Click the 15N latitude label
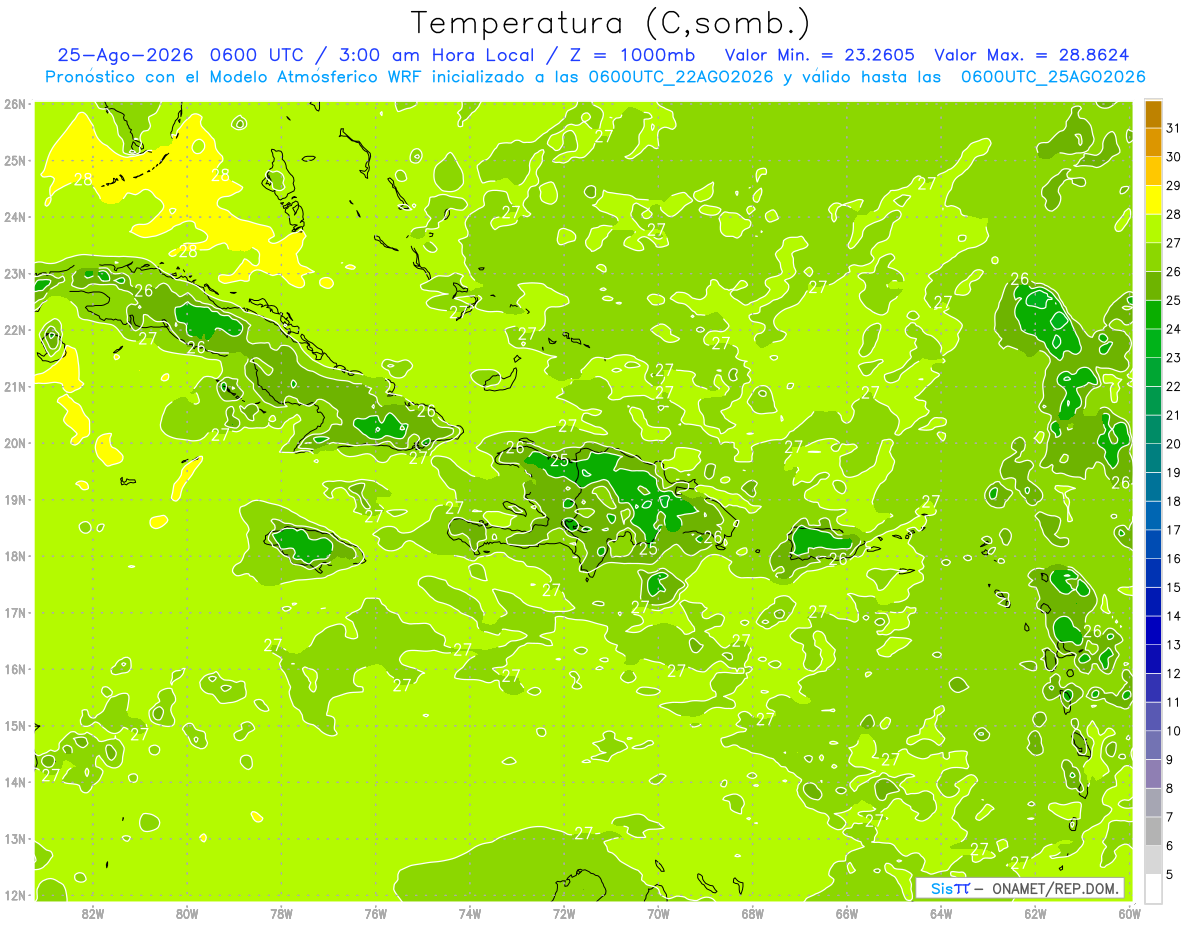 [14, 726]
